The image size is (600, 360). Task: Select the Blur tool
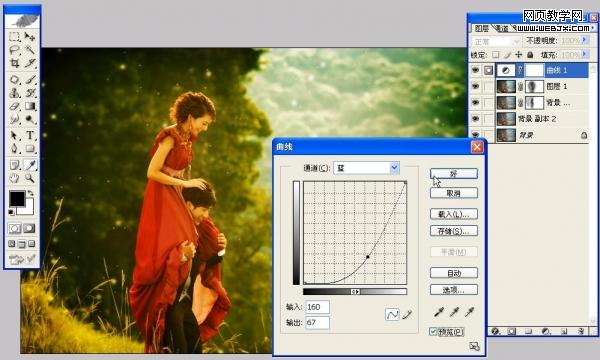click(x=14, y=120)
